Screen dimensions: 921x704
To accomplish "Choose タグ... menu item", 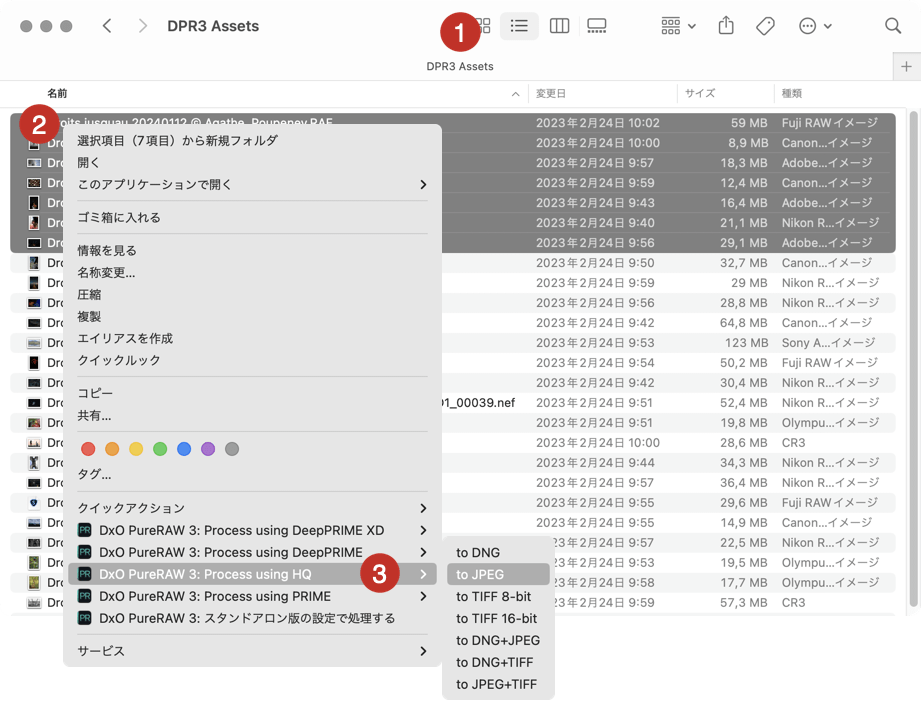I will (x=95, y=474).
